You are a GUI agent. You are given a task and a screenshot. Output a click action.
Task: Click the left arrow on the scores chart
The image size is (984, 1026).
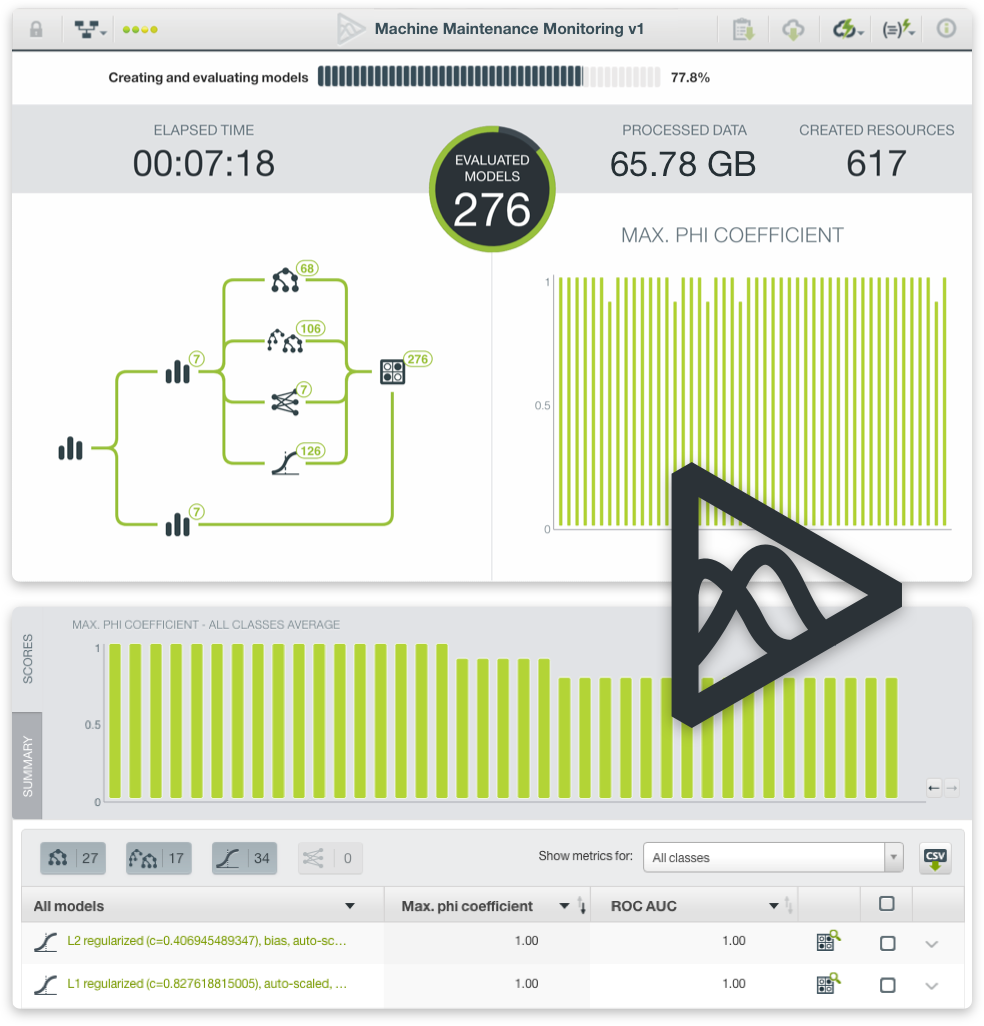pyautogui.click(x=934, y=788)
